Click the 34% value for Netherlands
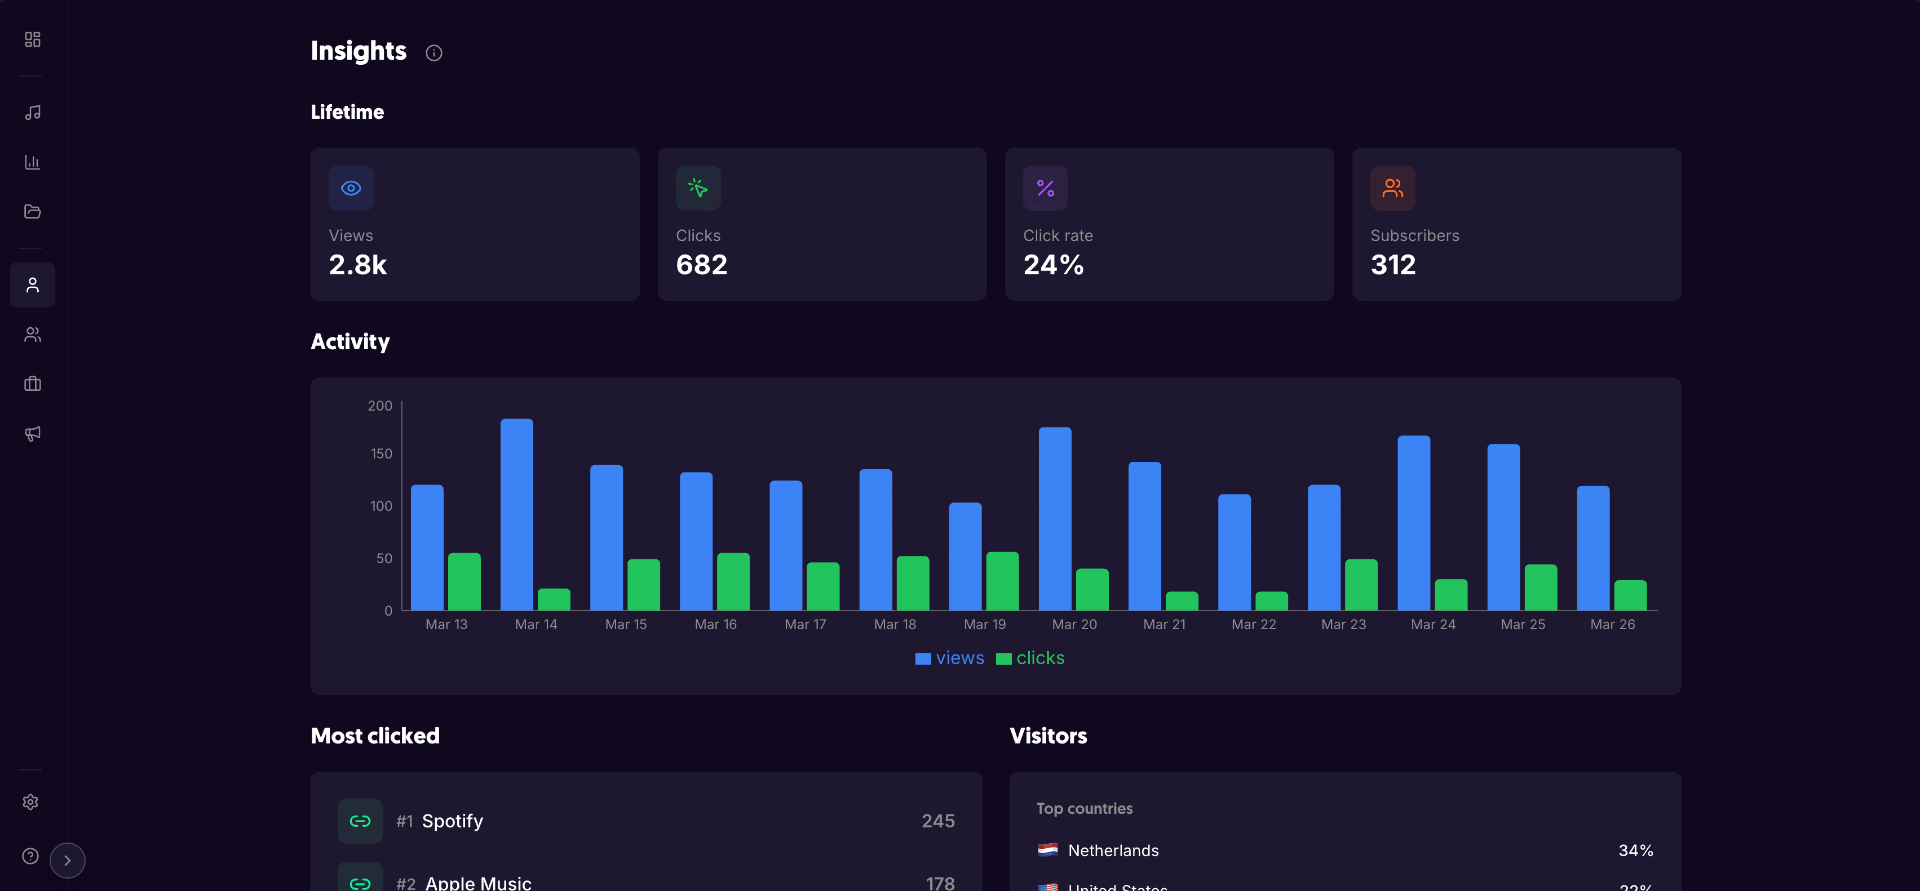This screenshot has width=1920, height=891. (x=1636, y=850)
